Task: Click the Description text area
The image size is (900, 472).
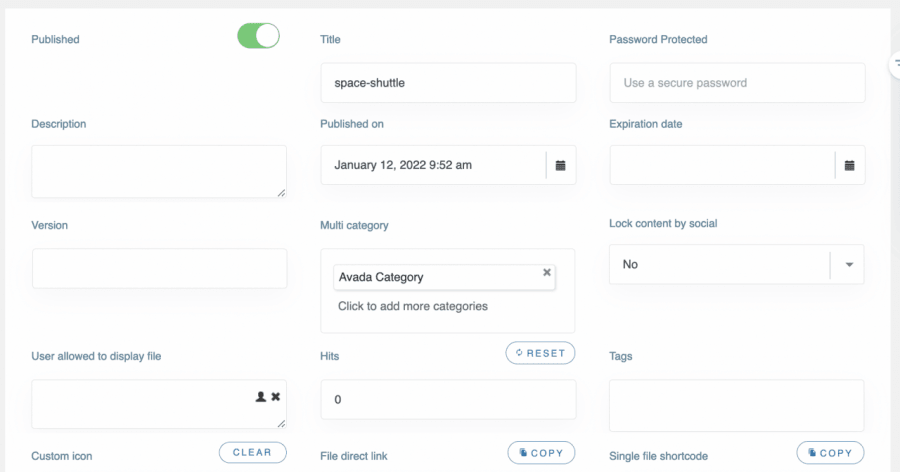Action: pos(158,171)
